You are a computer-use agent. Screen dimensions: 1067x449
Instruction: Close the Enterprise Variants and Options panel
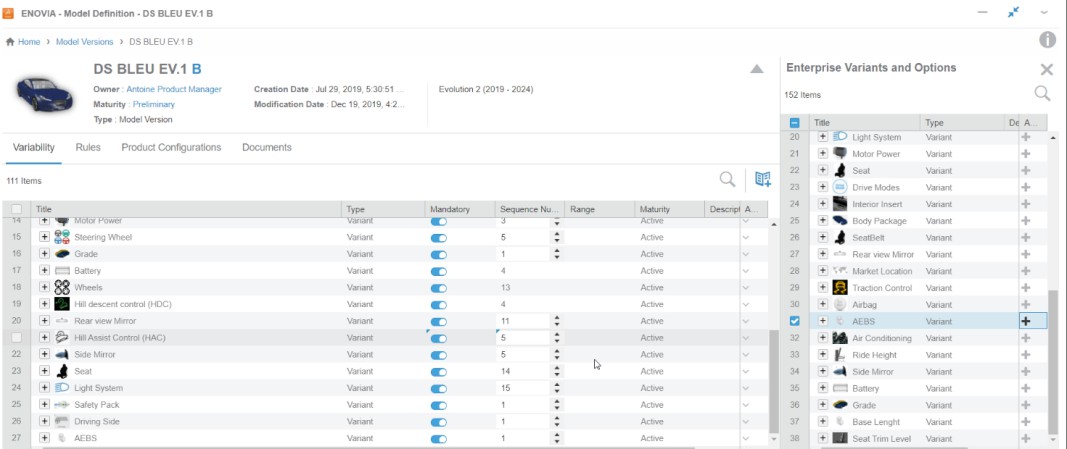pos(1047,69)
